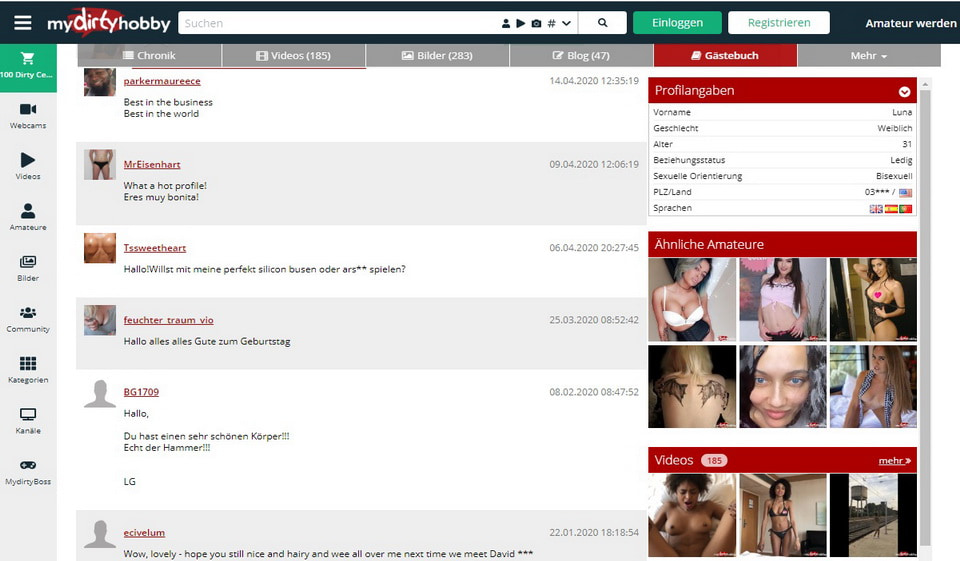Select Bilder in the left sidebar
Image resolution: width=960 pixels, height=561 pixels.
(x=28, y=262)
